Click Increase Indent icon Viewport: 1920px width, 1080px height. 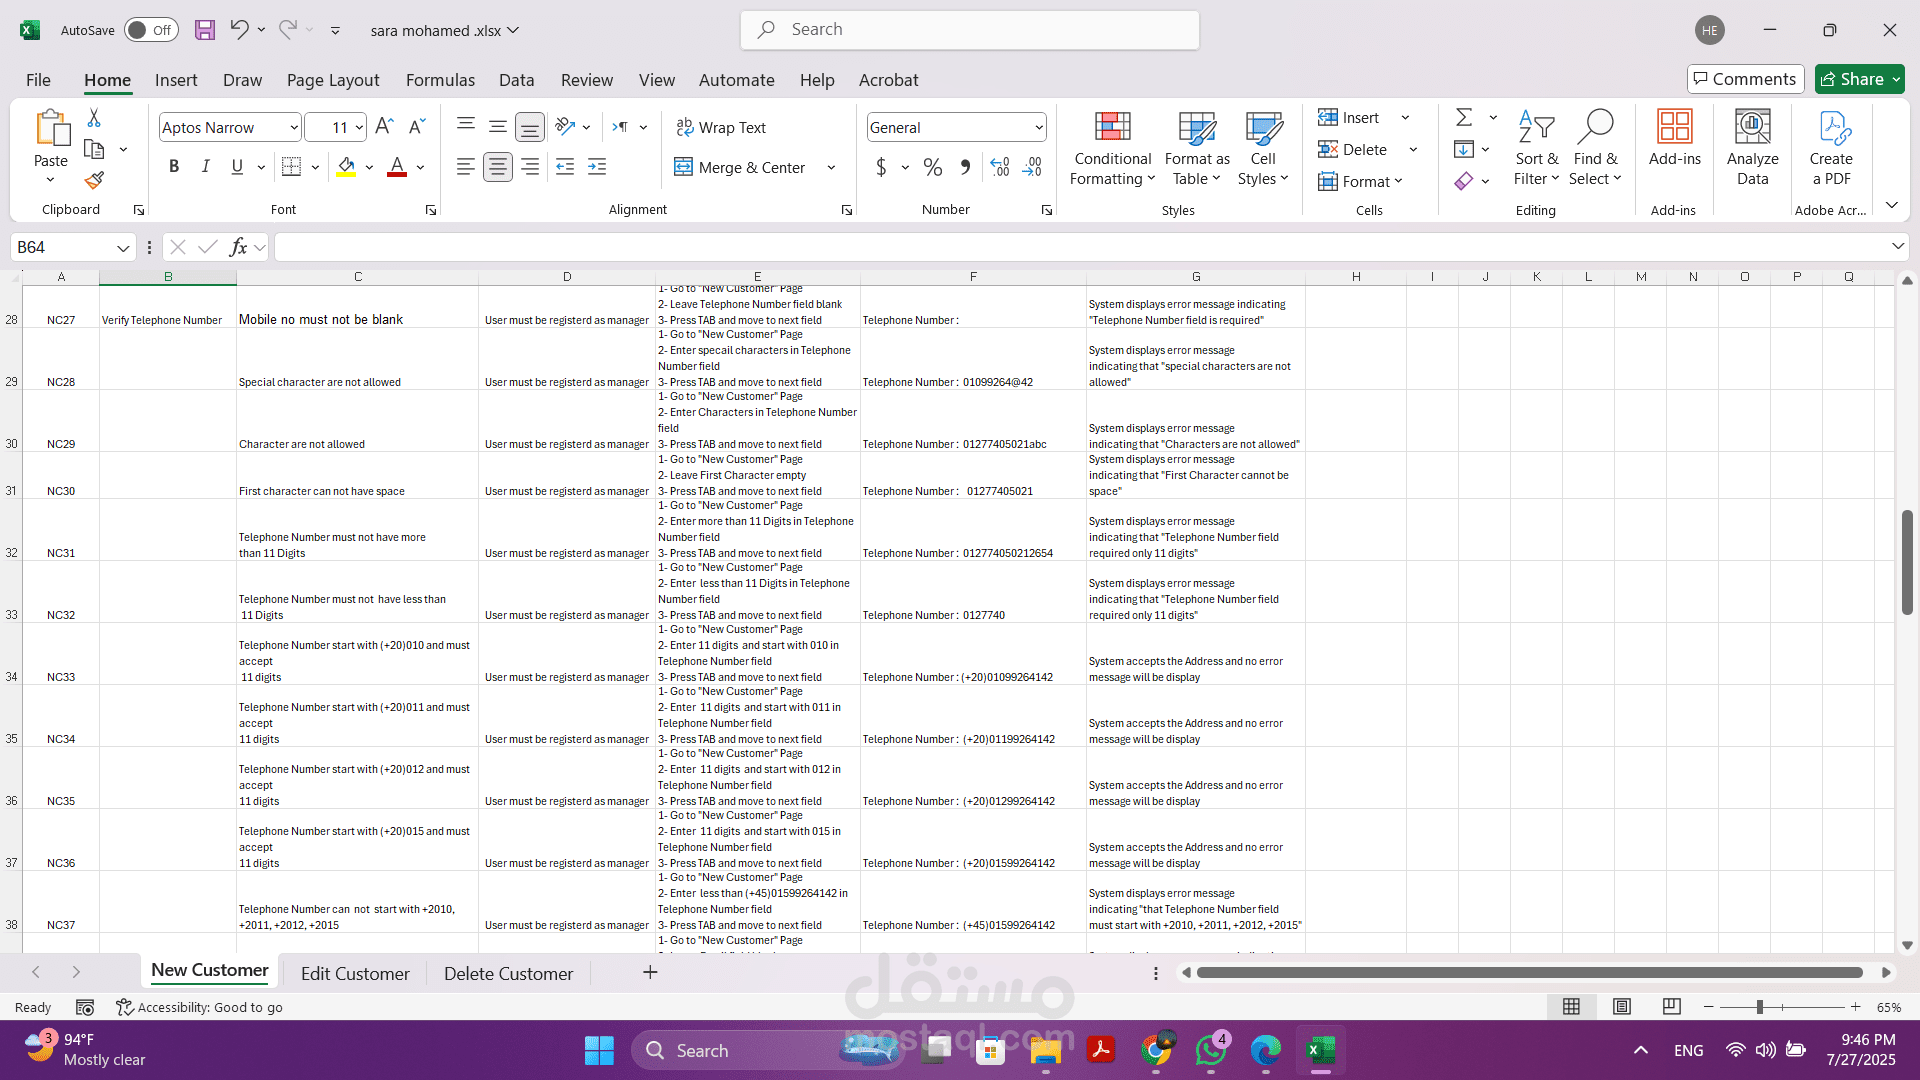[x=597, y=167]
